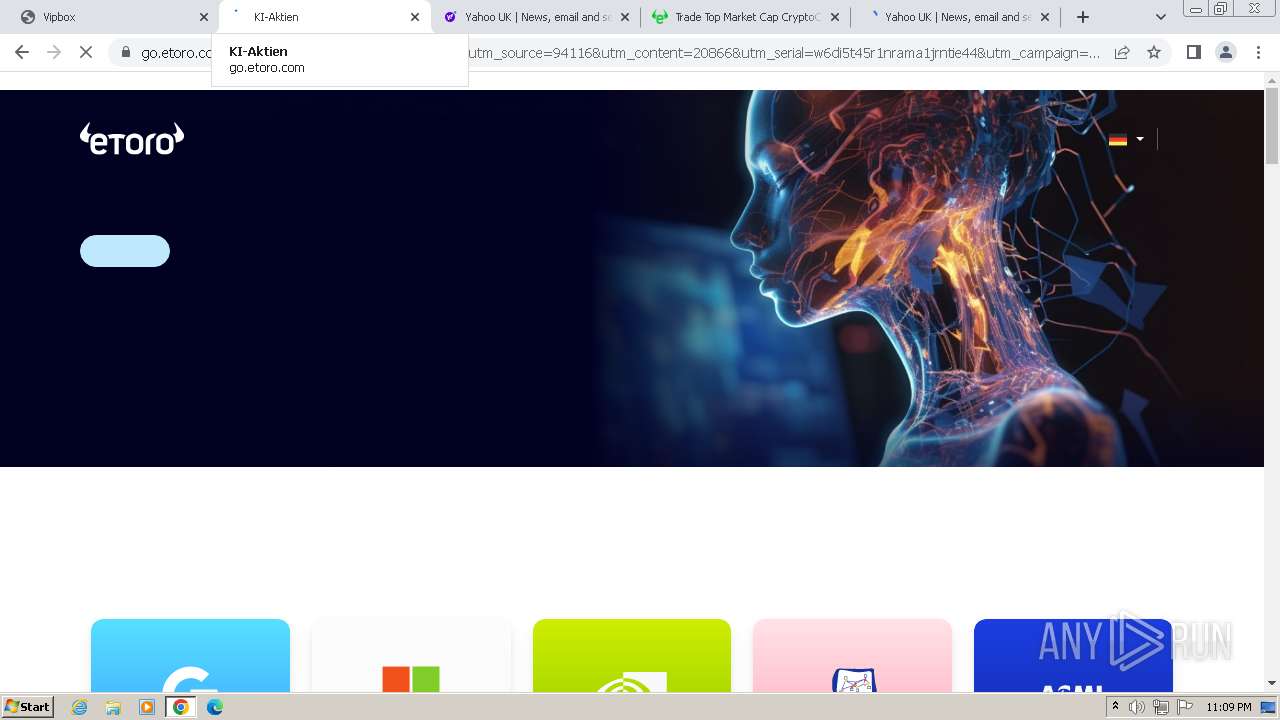
Task: Open the pink stock card
Action: click(852, 655)
